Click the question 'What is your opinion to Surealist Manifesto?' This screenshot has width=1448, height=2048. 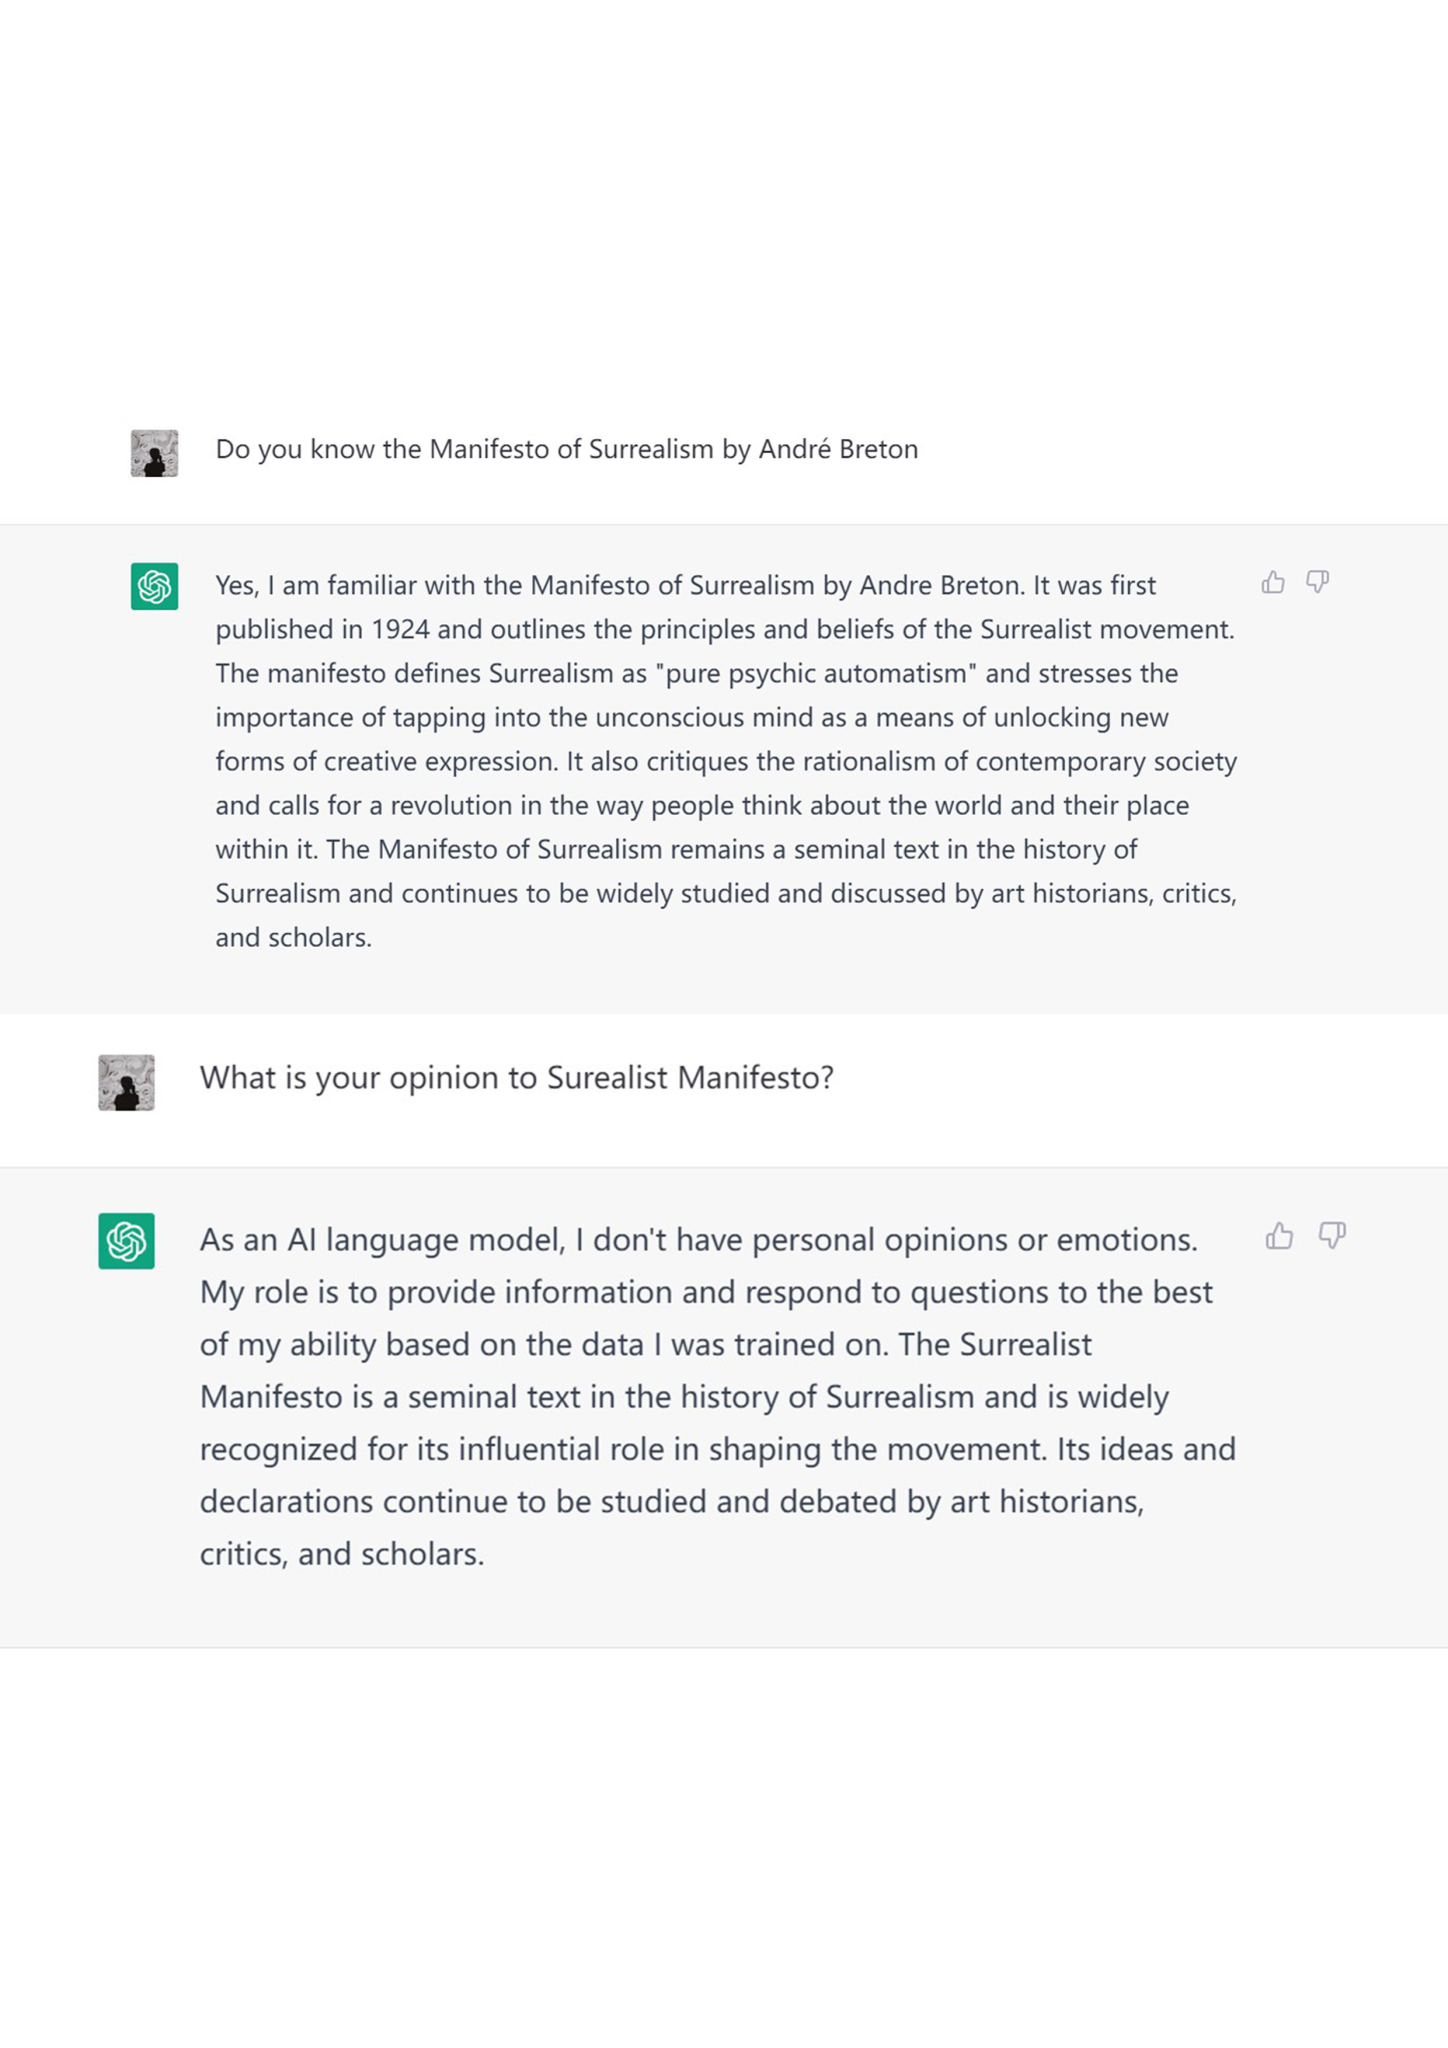(516, 1078)
